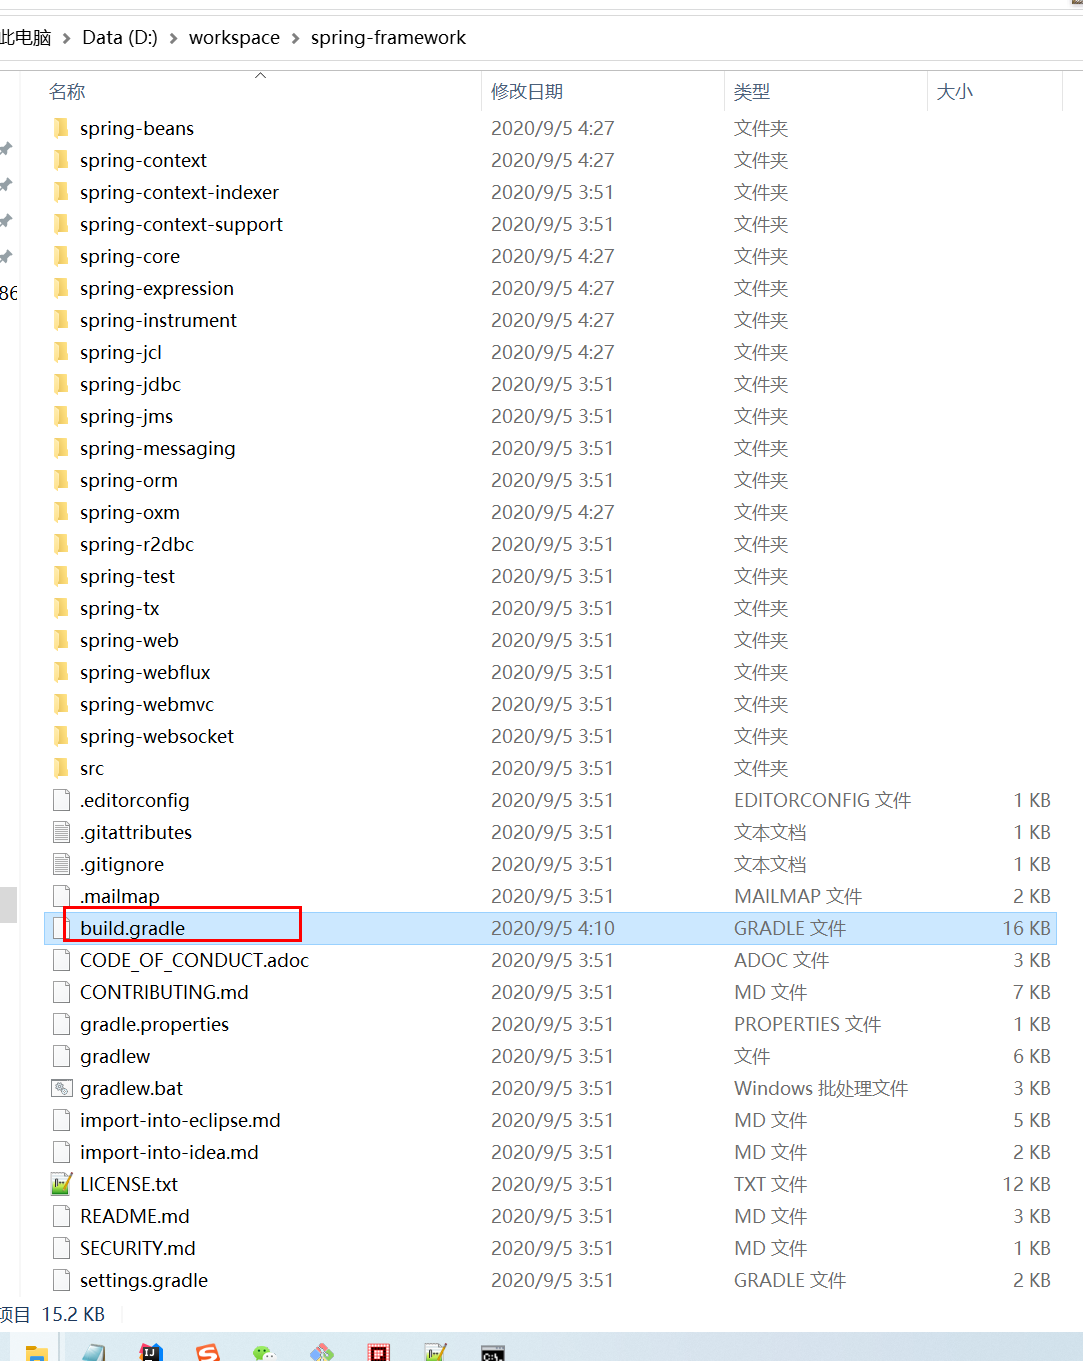Select the spring-instrument folder name
The width and height of the screenshot is (1083, 1361).
click(158, 320)
